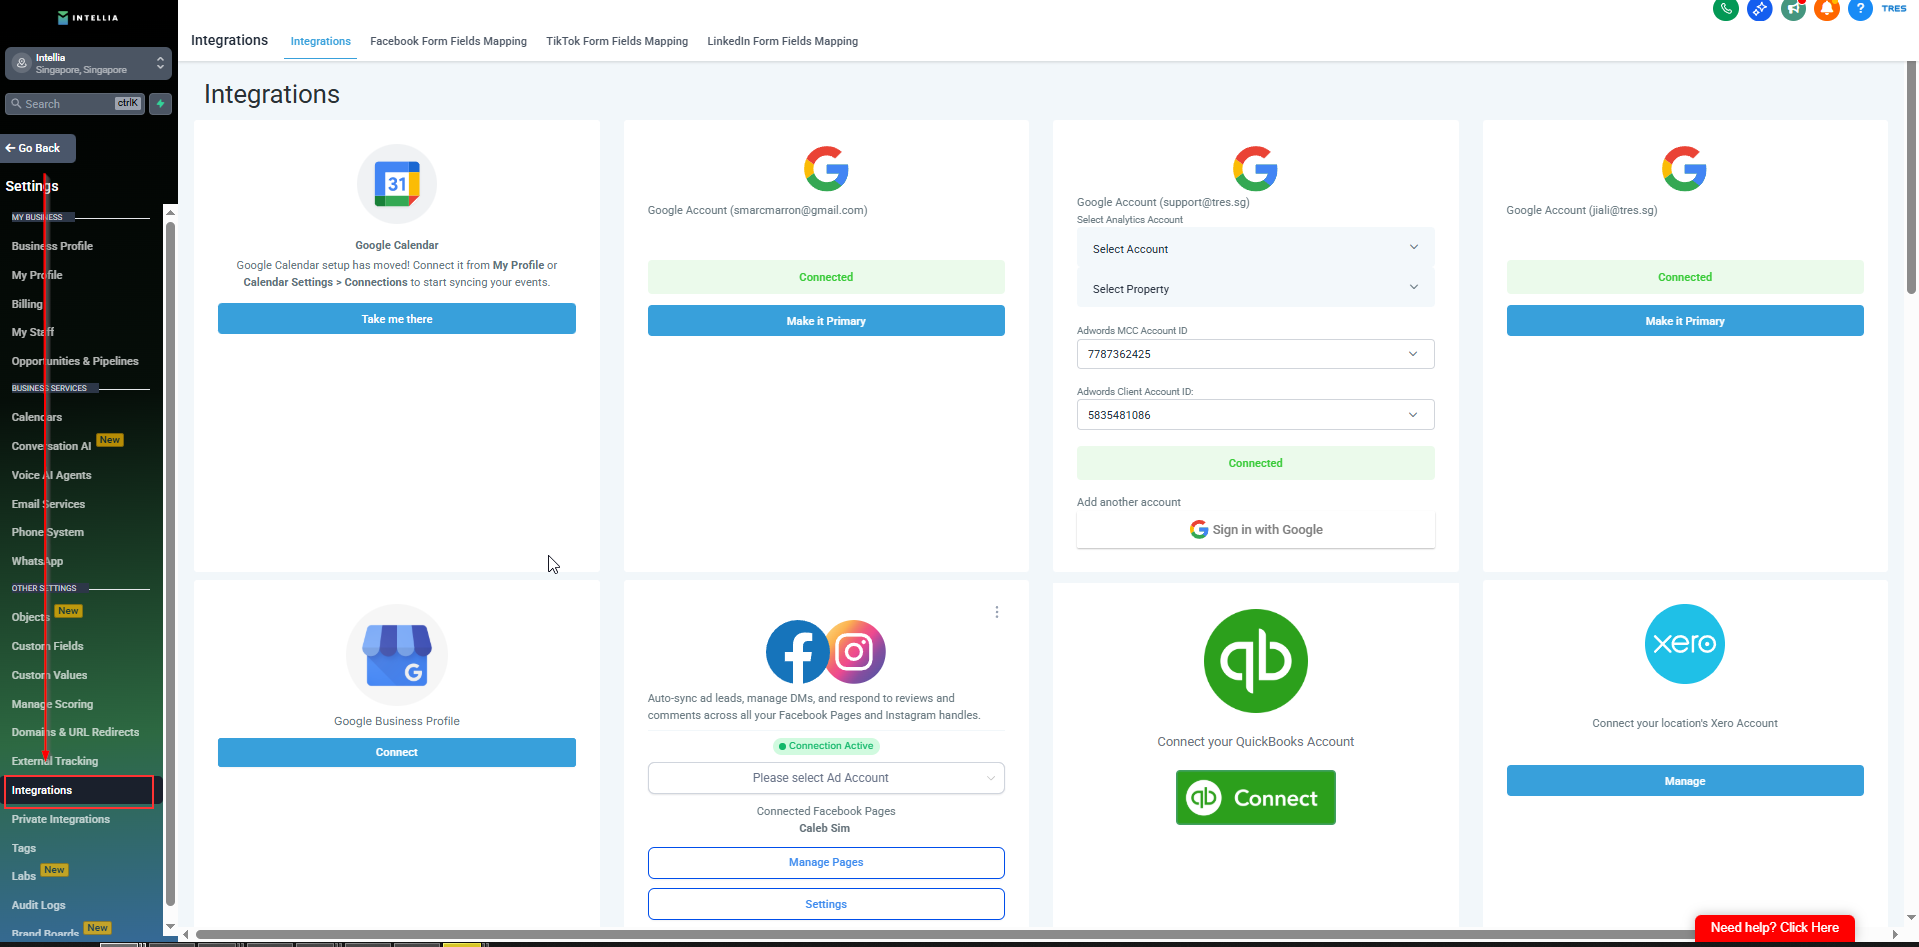Open the Adwords MCC Account ID dropdown
The image size is (1919, 947).
click(1255, 354)
